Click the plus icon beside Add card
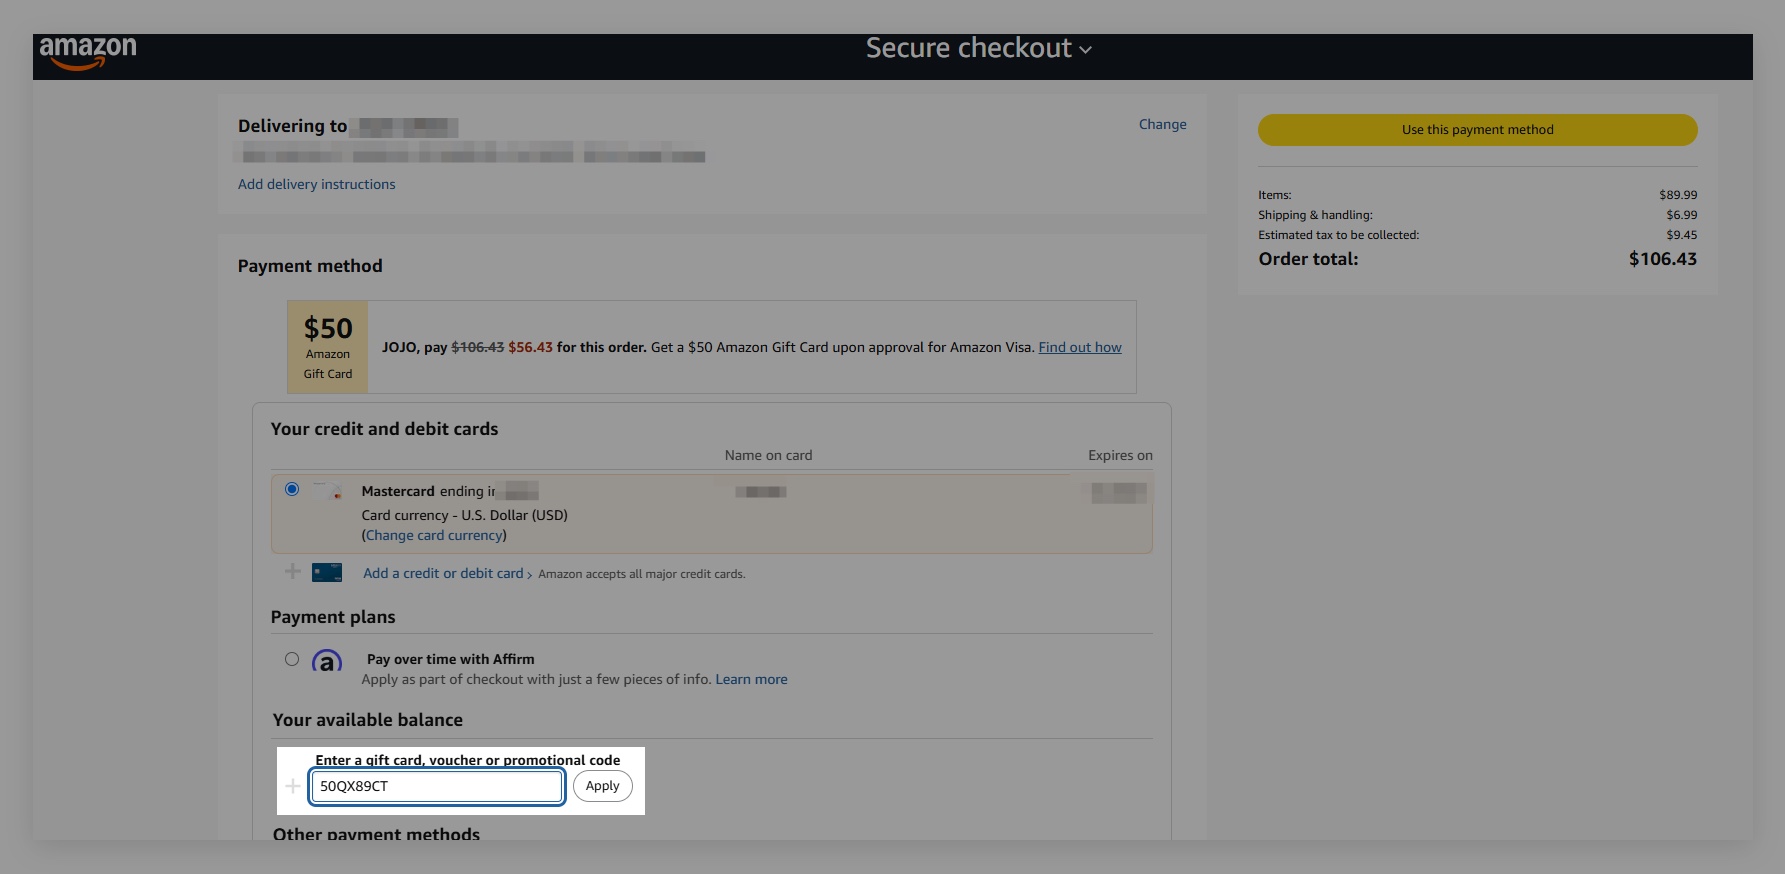The height and width of the screenshot is (874, 1785). click(x=292, y=571)
